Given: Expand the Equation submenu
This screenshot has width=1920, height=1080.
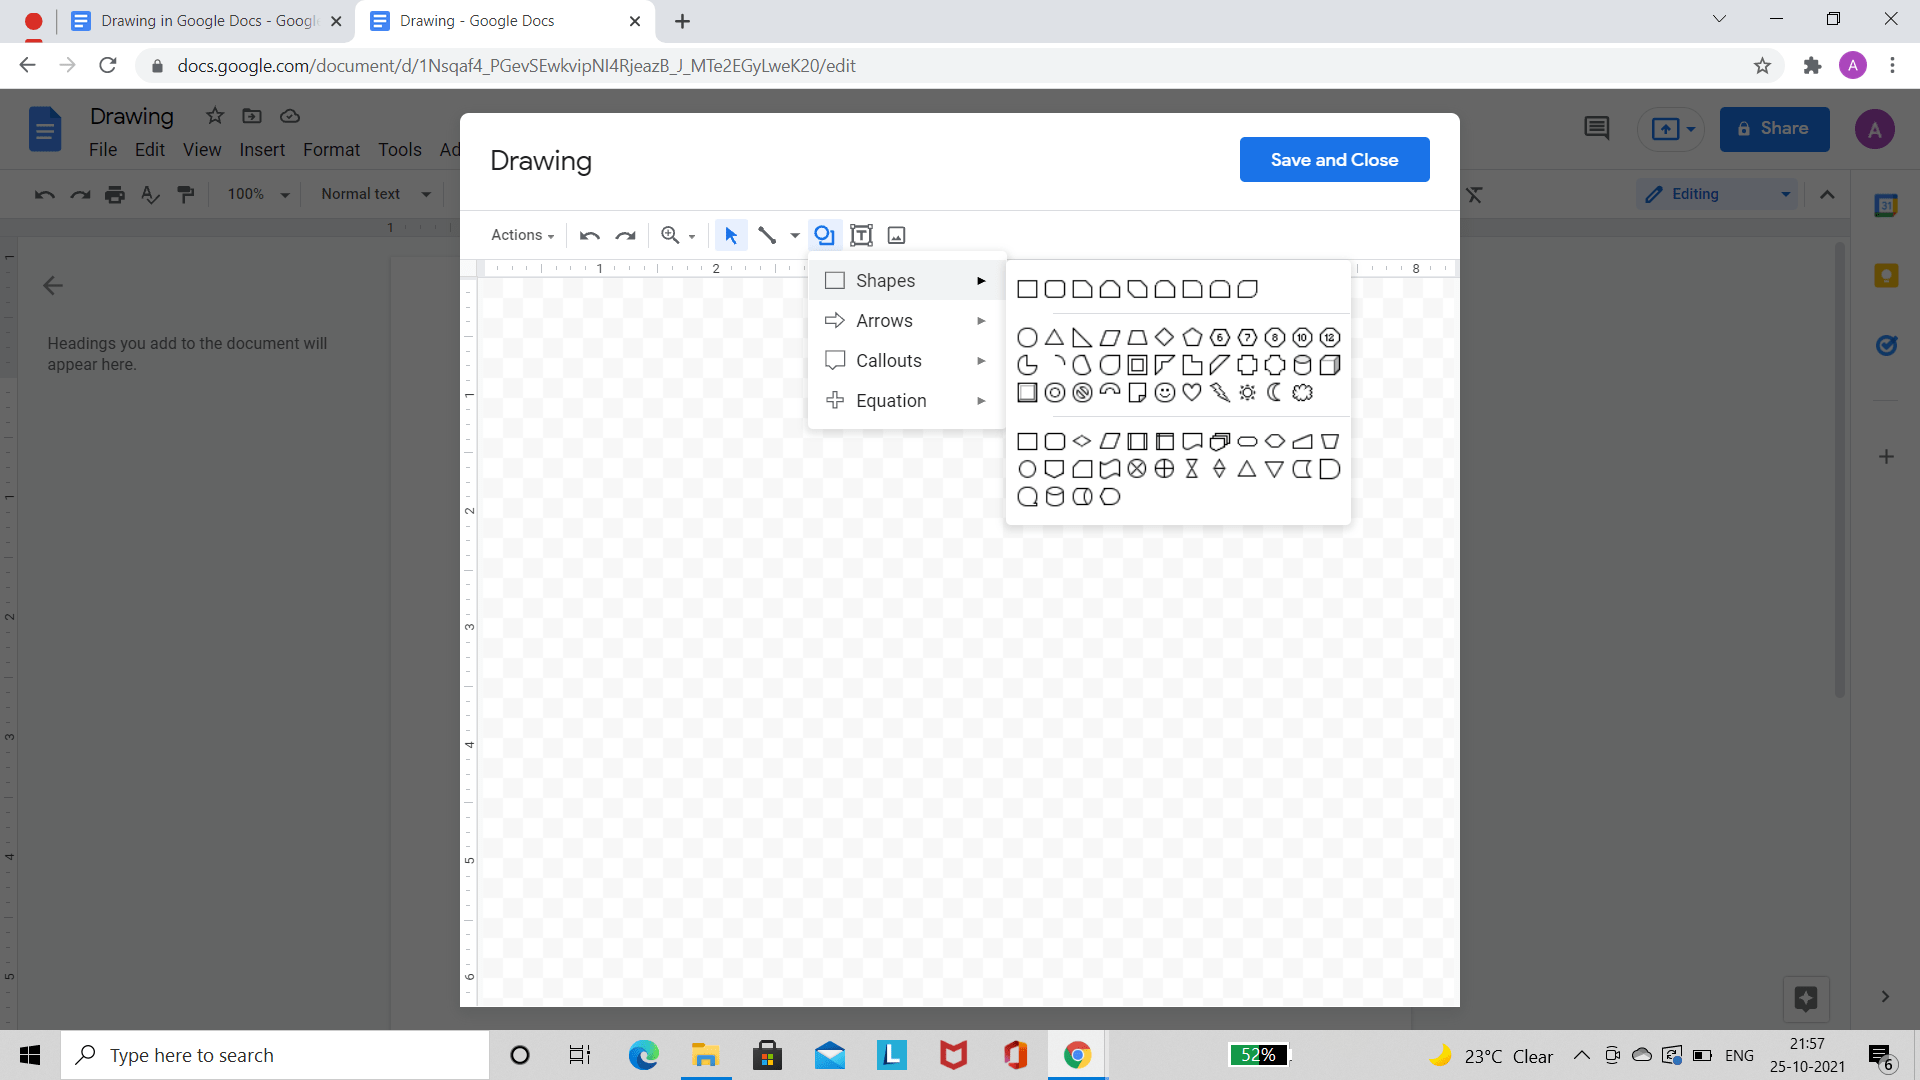Looking at the screenshot, I should tap(903, 400).
